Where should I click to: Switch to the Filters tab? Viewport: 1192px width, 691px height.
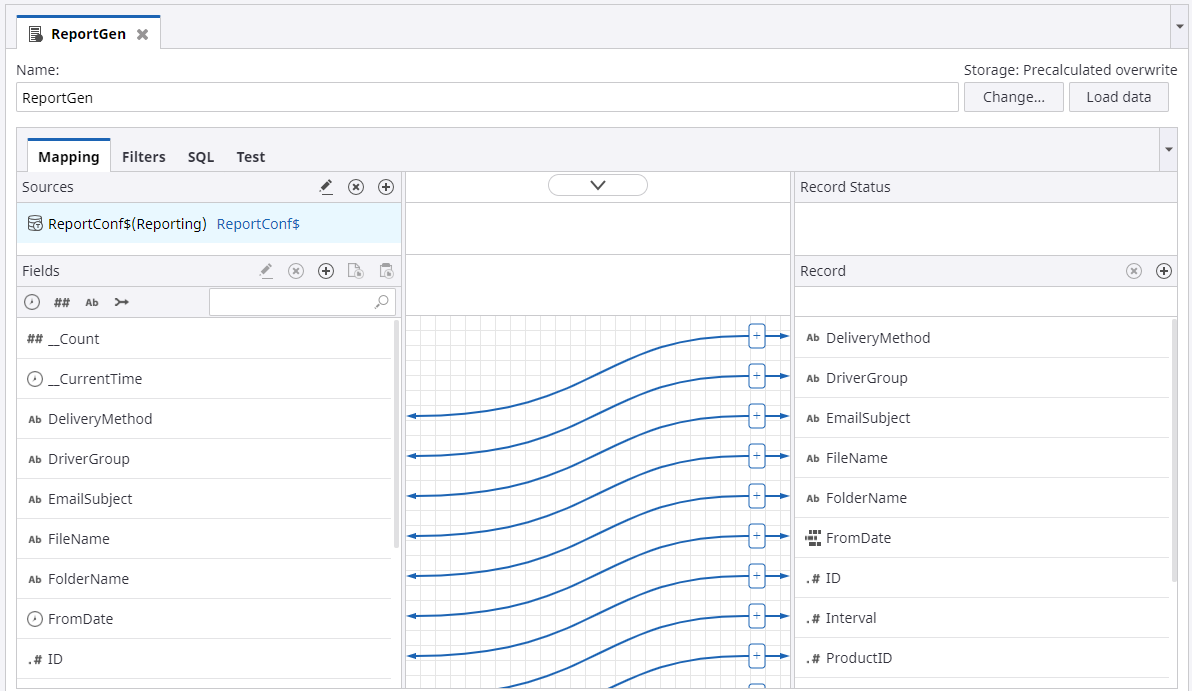143,157
